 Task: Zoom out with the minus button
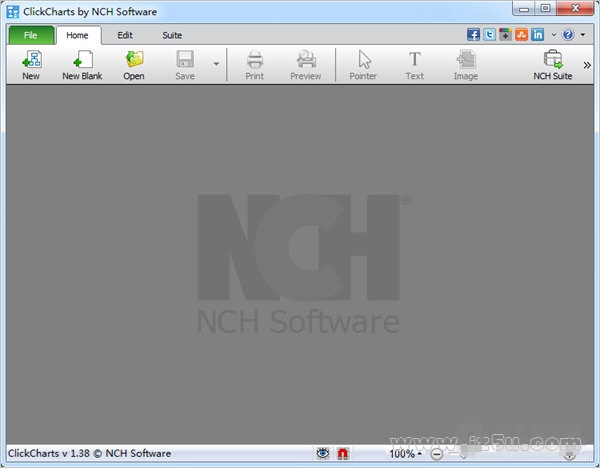(x=436, y=454)
